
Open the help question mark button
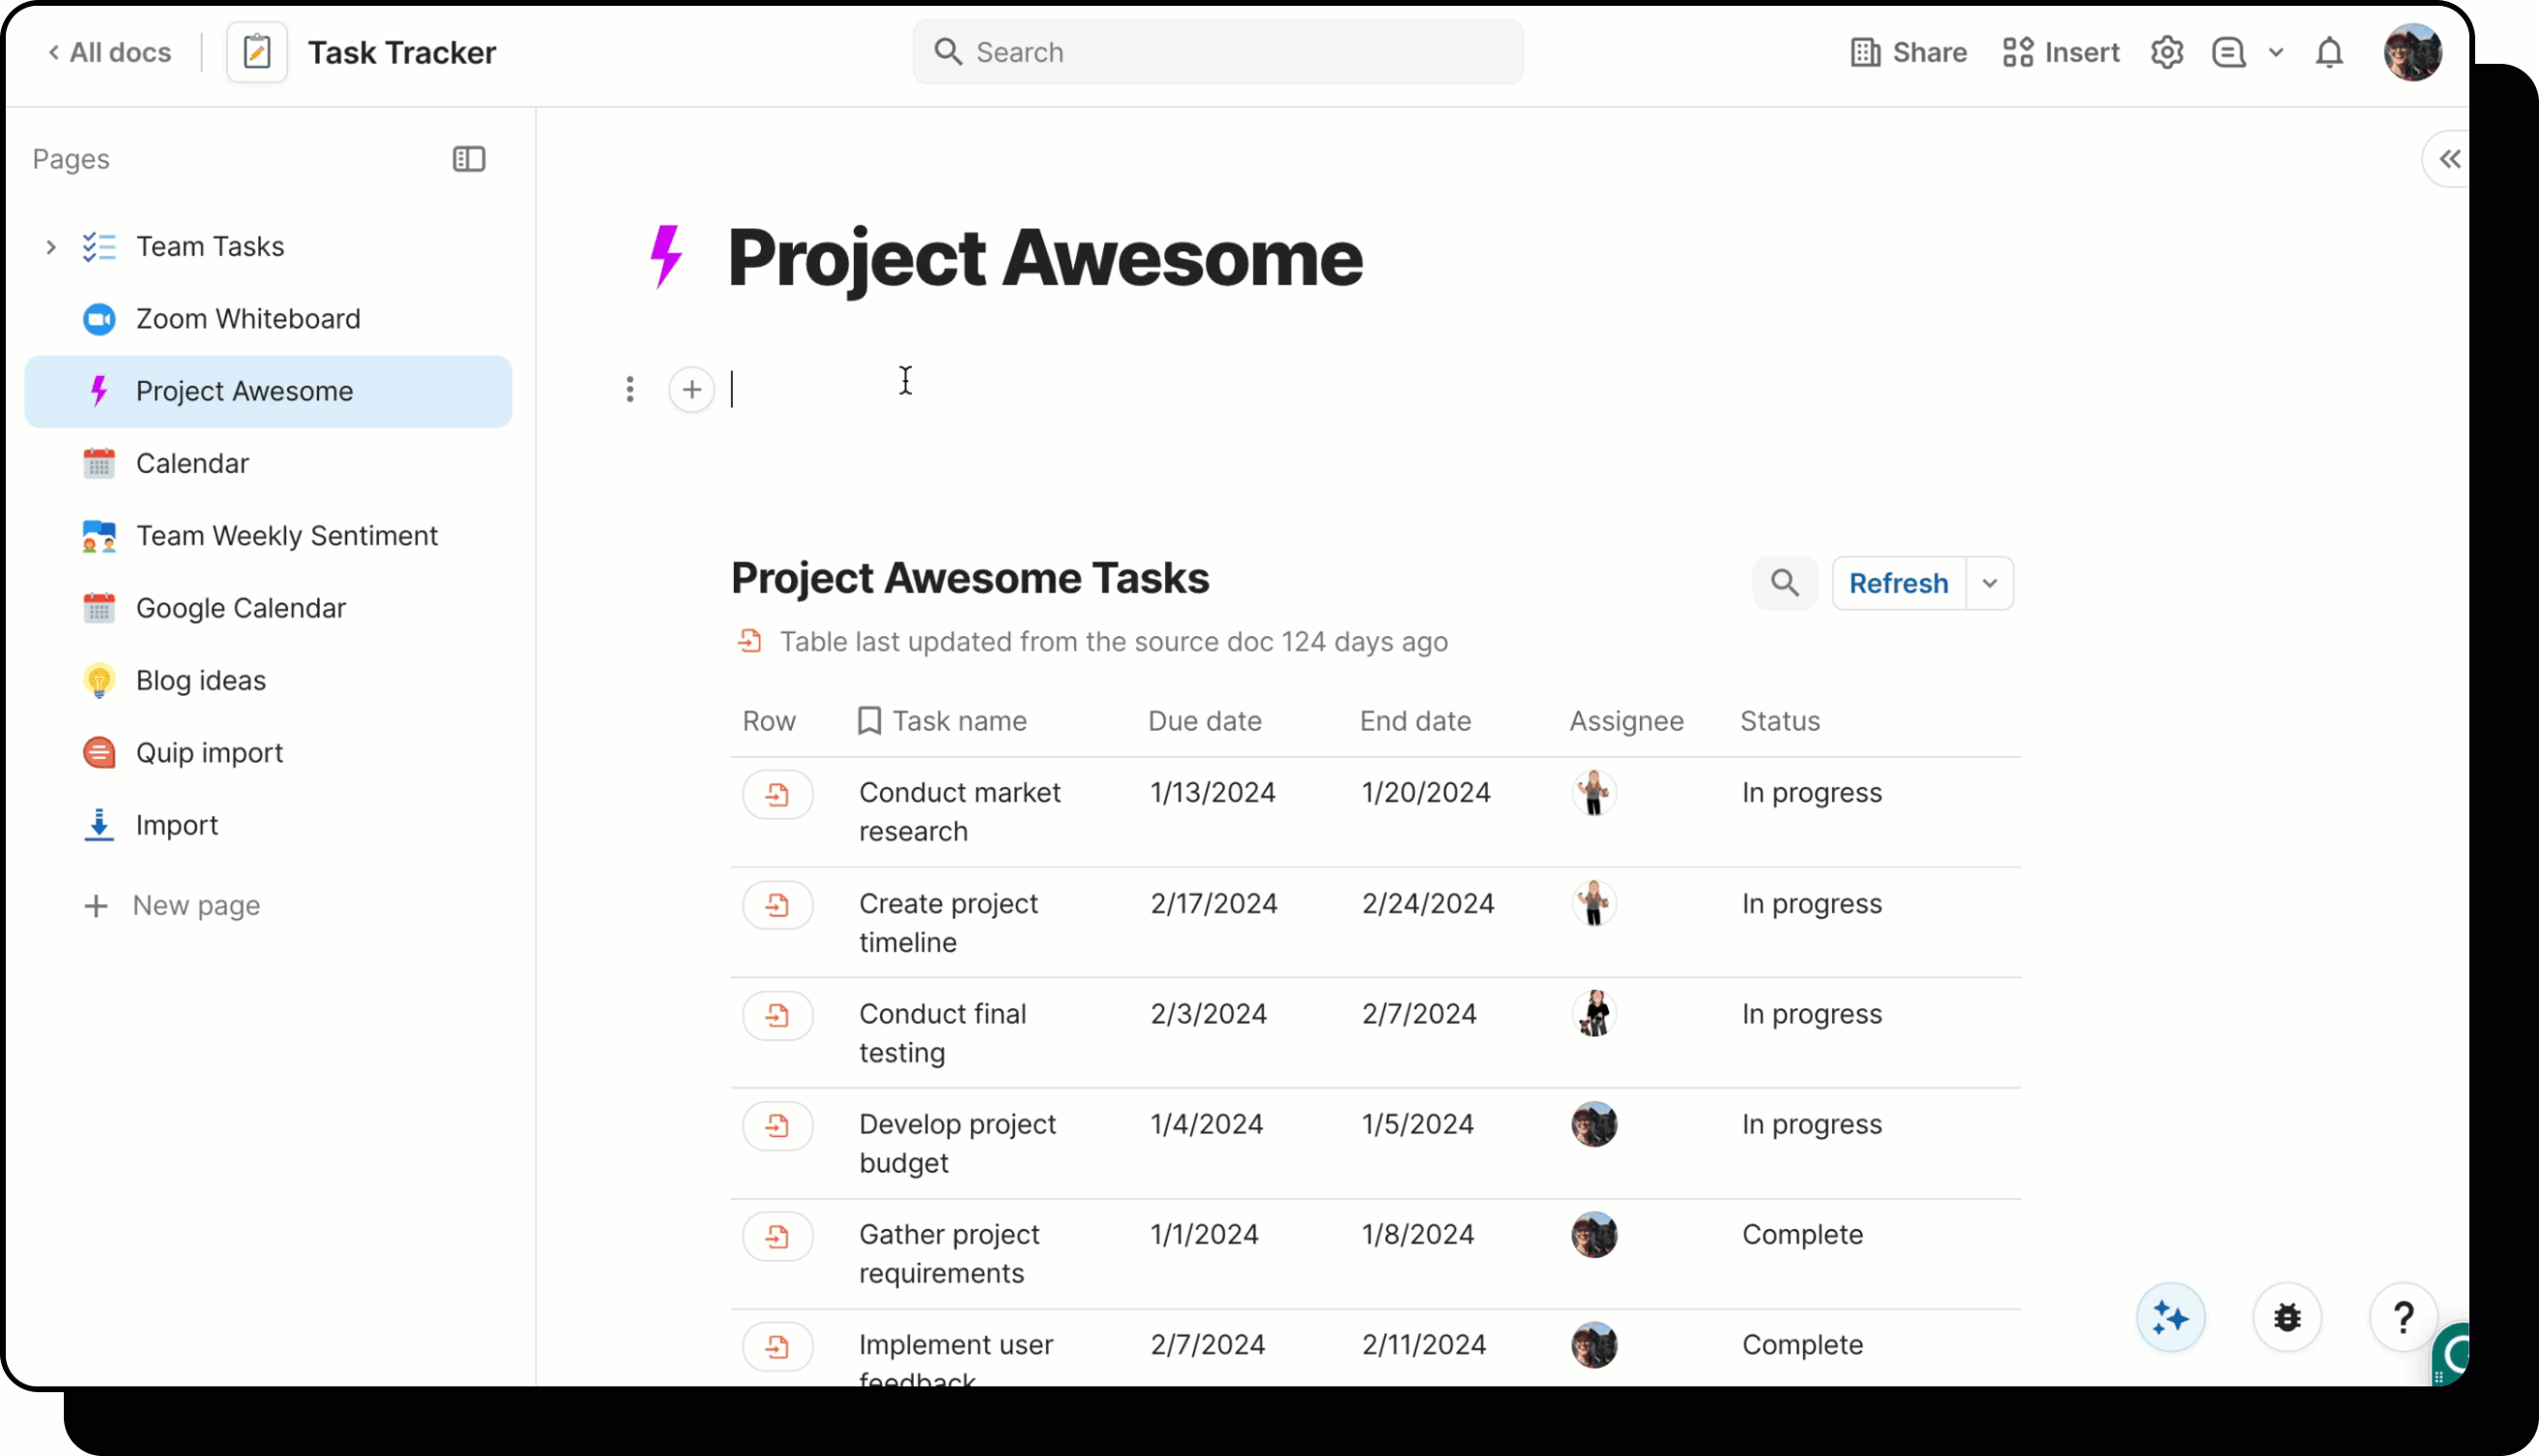pos(2403,1317)
